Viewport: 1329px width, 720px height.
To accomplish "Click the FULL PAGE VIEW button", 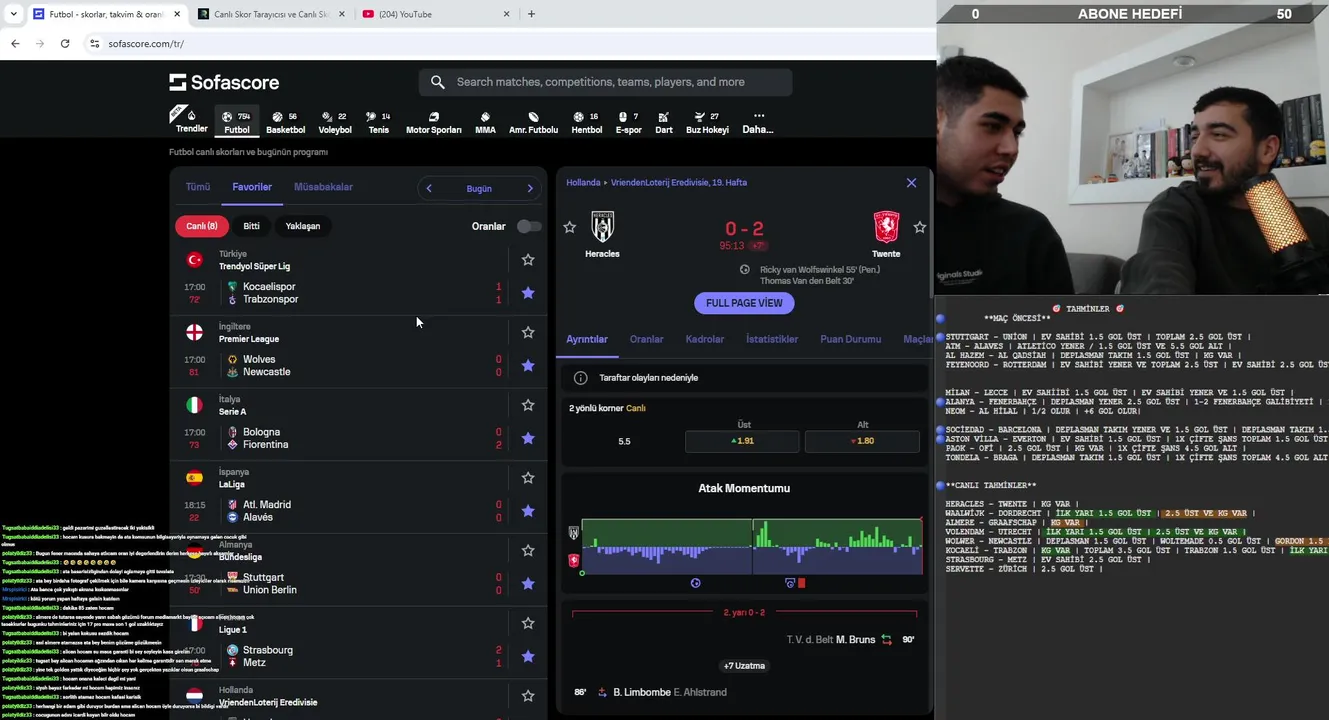I will point(744,303).
